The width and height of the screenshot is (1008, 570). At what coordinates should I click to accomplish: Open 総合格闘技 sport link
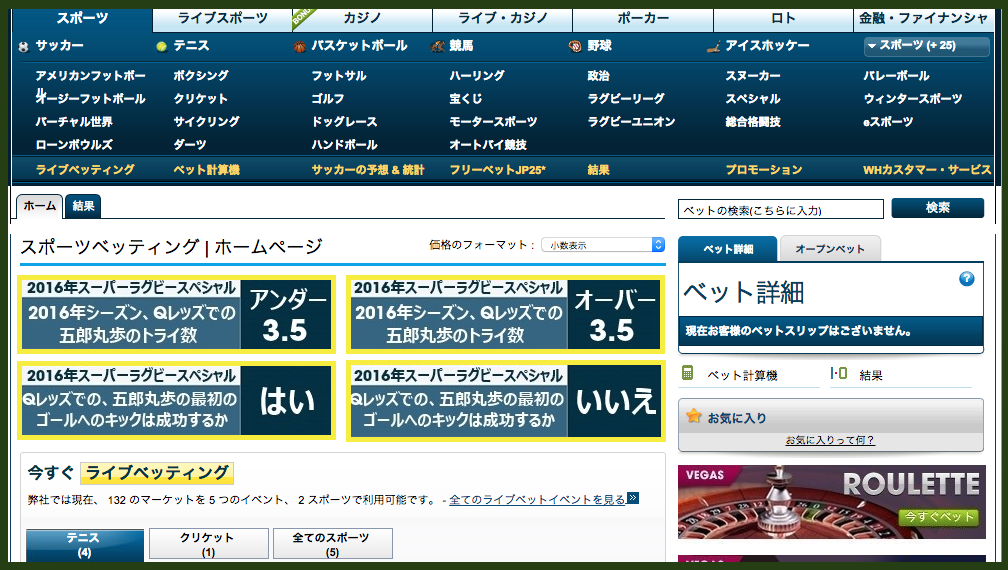tap(753, 122)
